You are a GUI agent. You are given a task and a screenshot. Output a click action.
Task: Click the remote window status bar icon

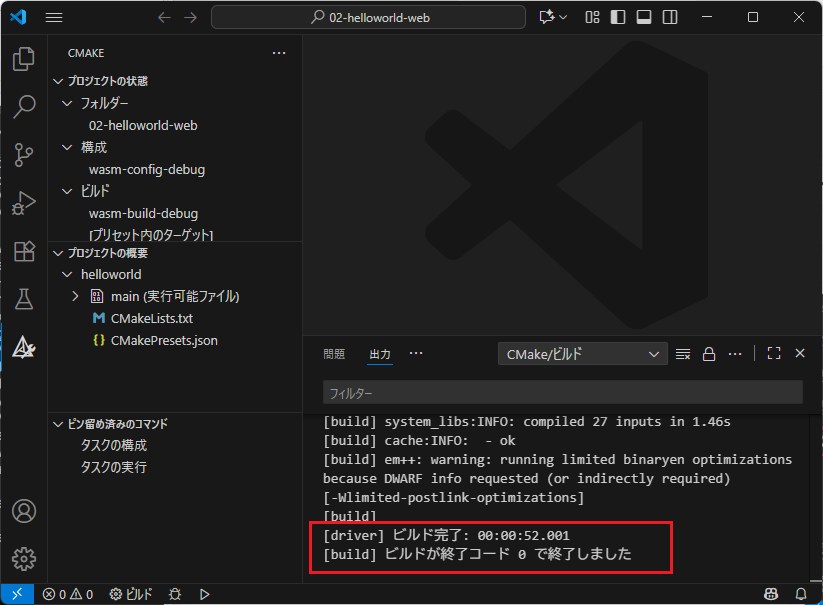point(17,594)
